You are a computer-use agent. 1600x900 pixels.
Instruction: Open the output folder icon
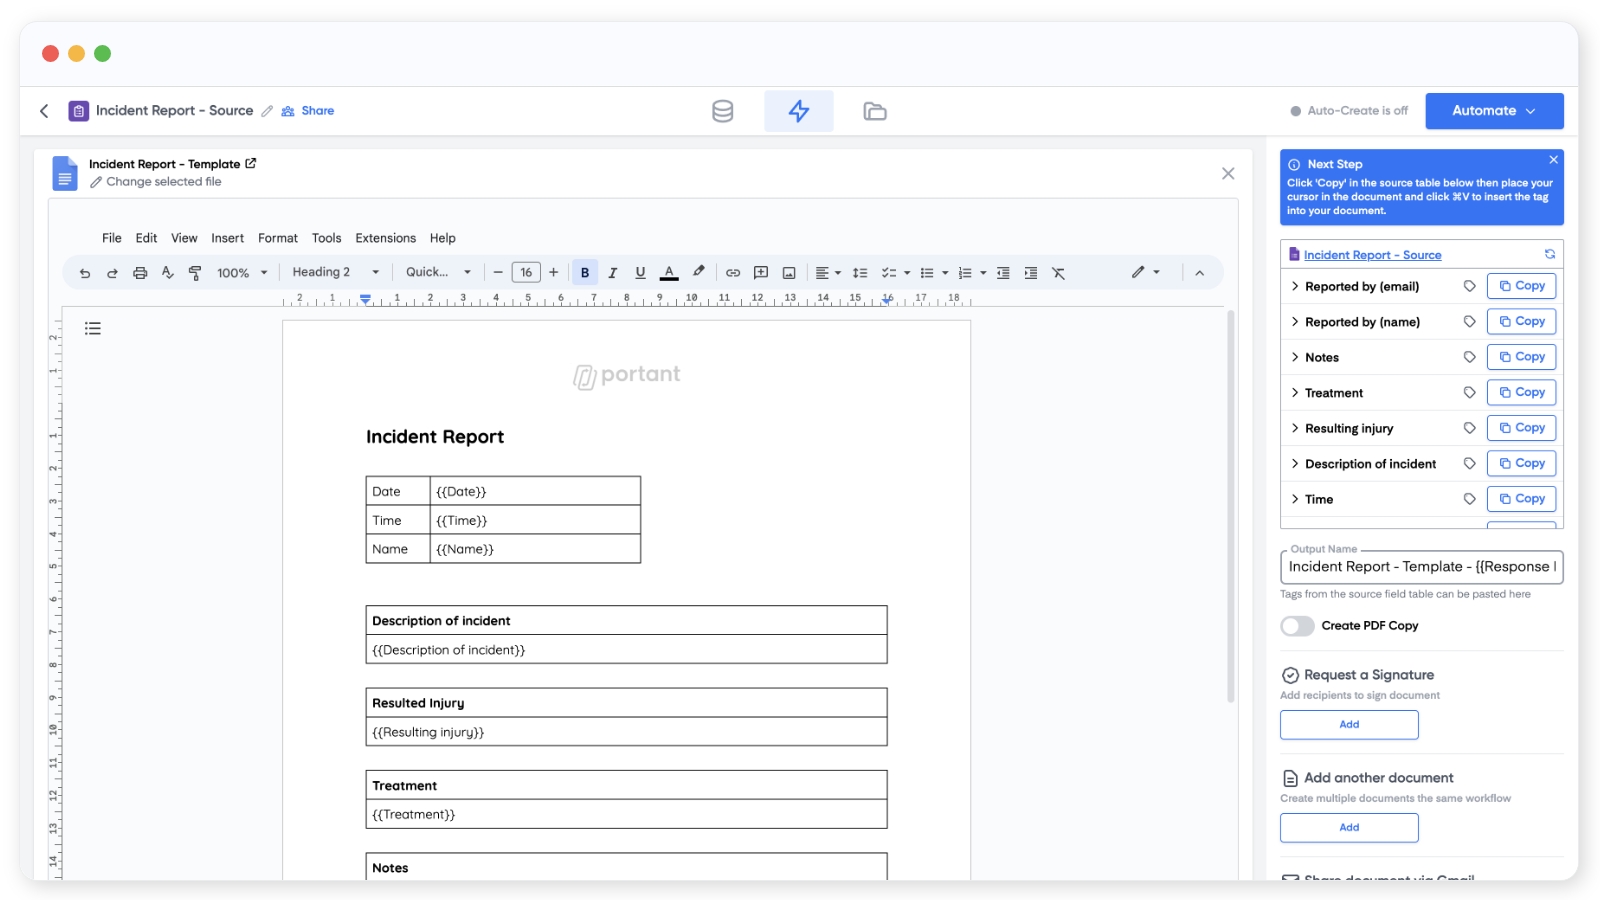[874, 111]
